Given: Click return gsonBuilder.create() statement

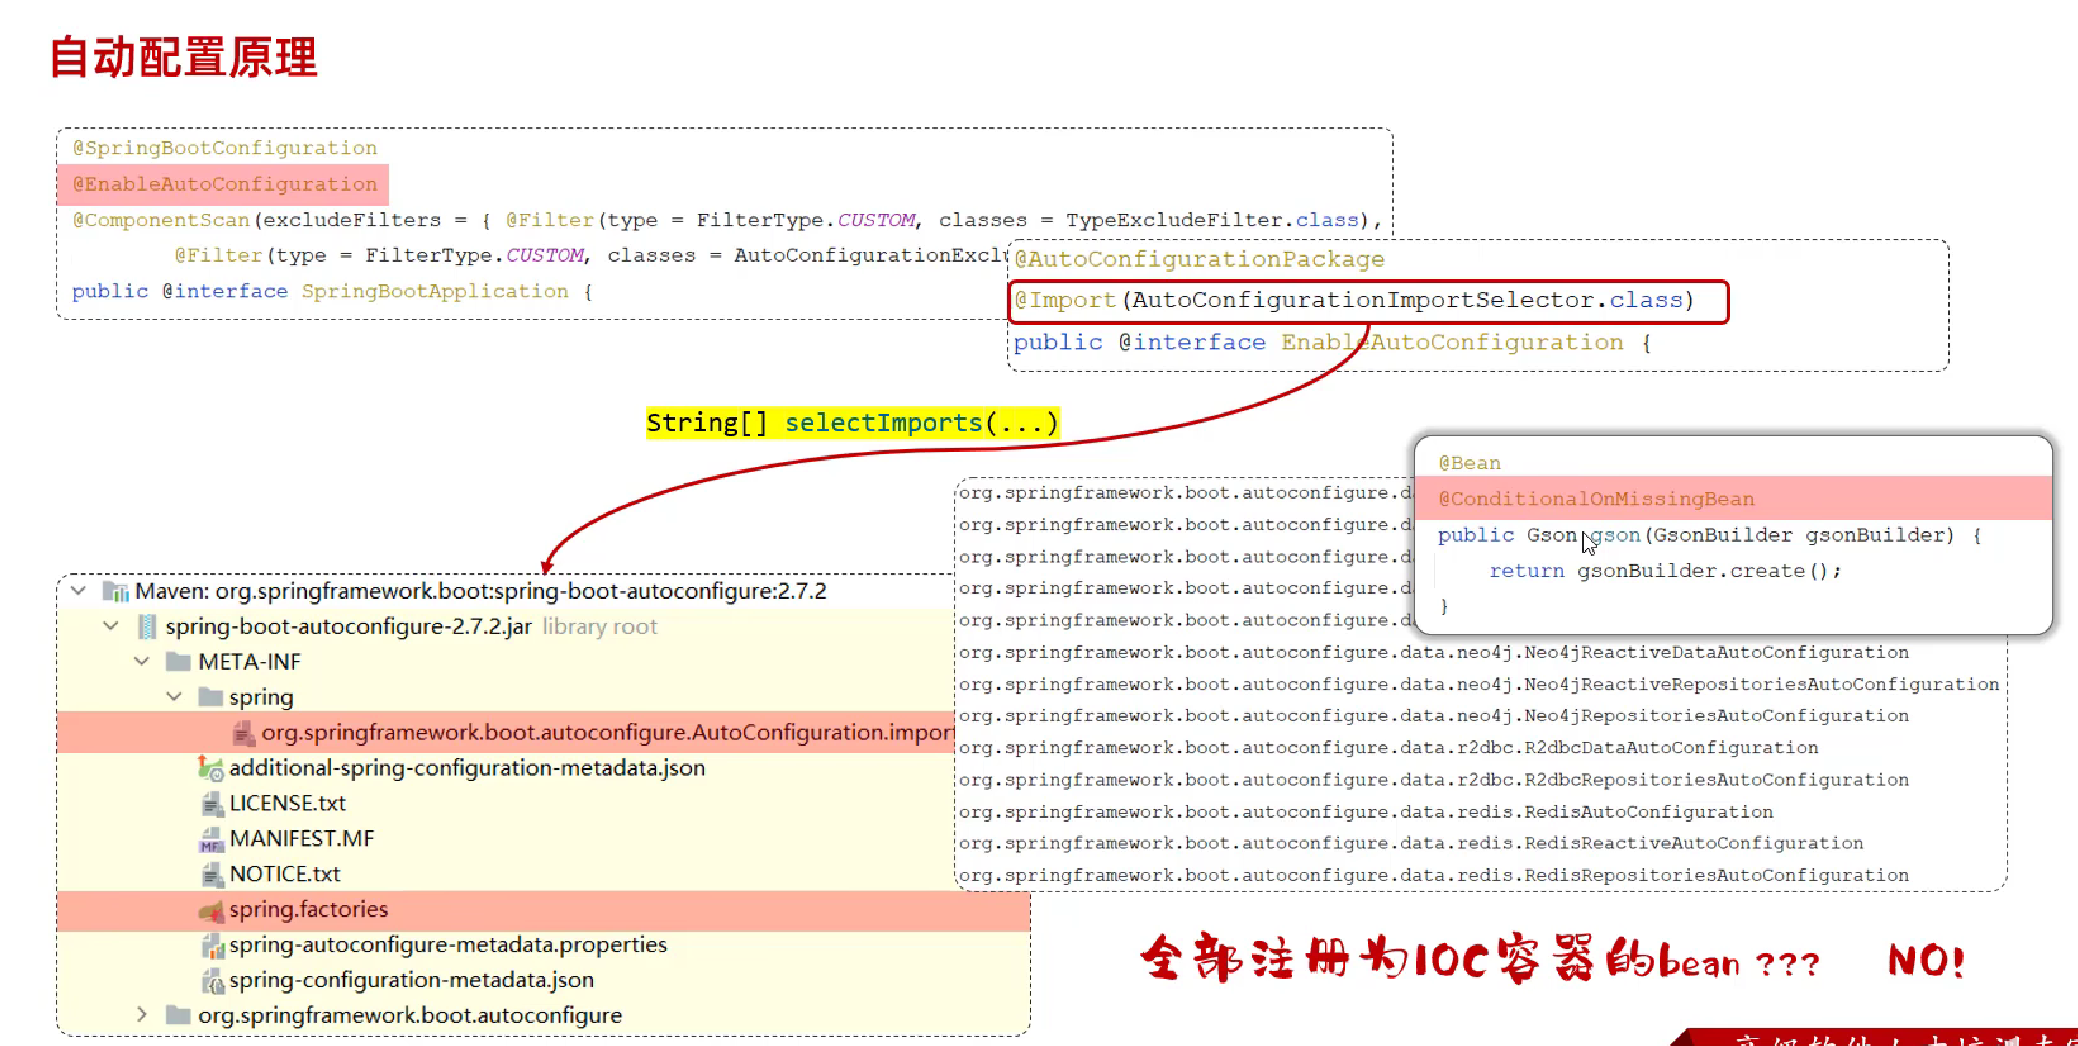Looking at the screenshot, I should point(1665,571).
